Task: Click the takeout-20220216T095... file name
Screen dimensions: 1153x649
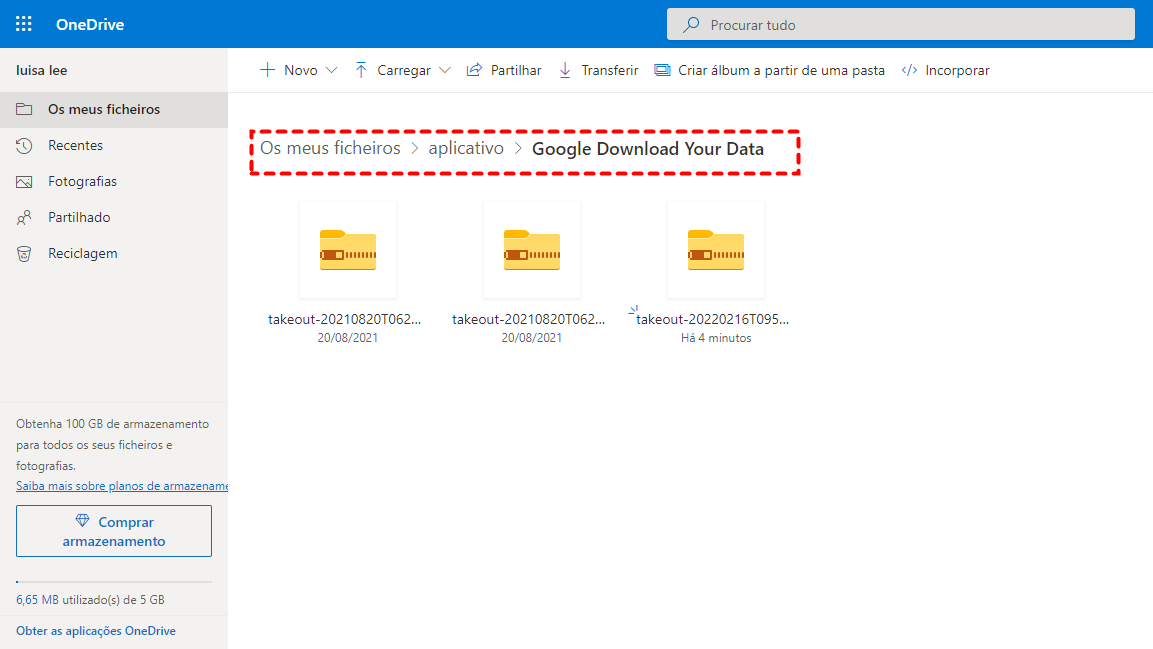Action: point(713,319)
